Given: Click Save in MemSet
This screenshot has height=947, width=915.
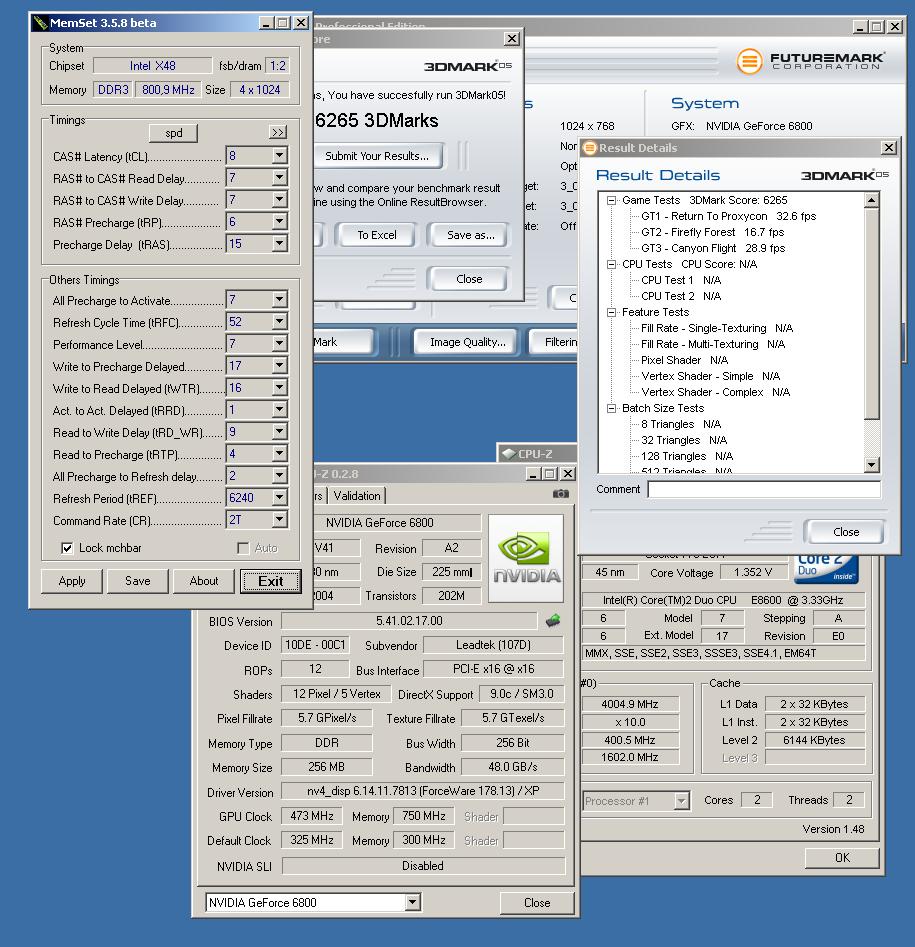Looking at the screenshot, I should coord(138,581).
